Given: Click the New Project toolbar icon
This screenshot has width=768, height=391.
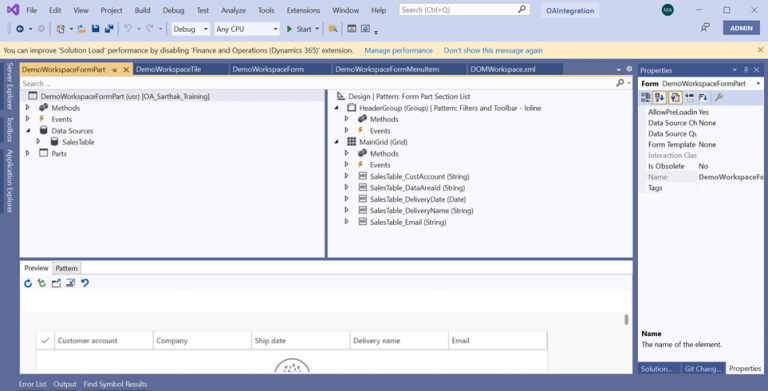Looking at the screenshot, I should pos(60,29).
